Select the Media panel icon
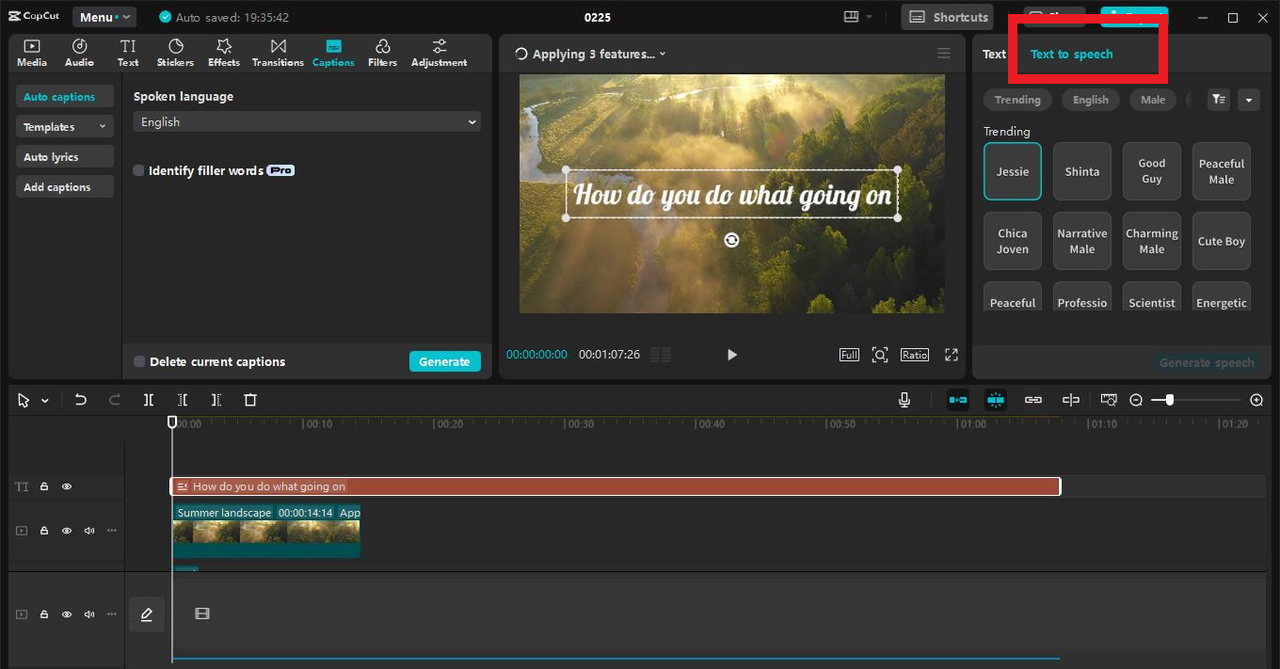1280x669 pixels. [31, 51]
